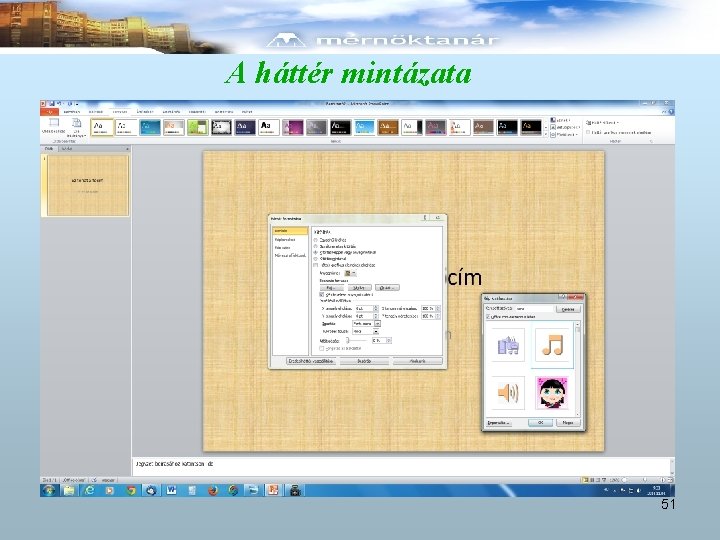Apply the light sky-blue theme thumbnail

click(x=364, y=127)
